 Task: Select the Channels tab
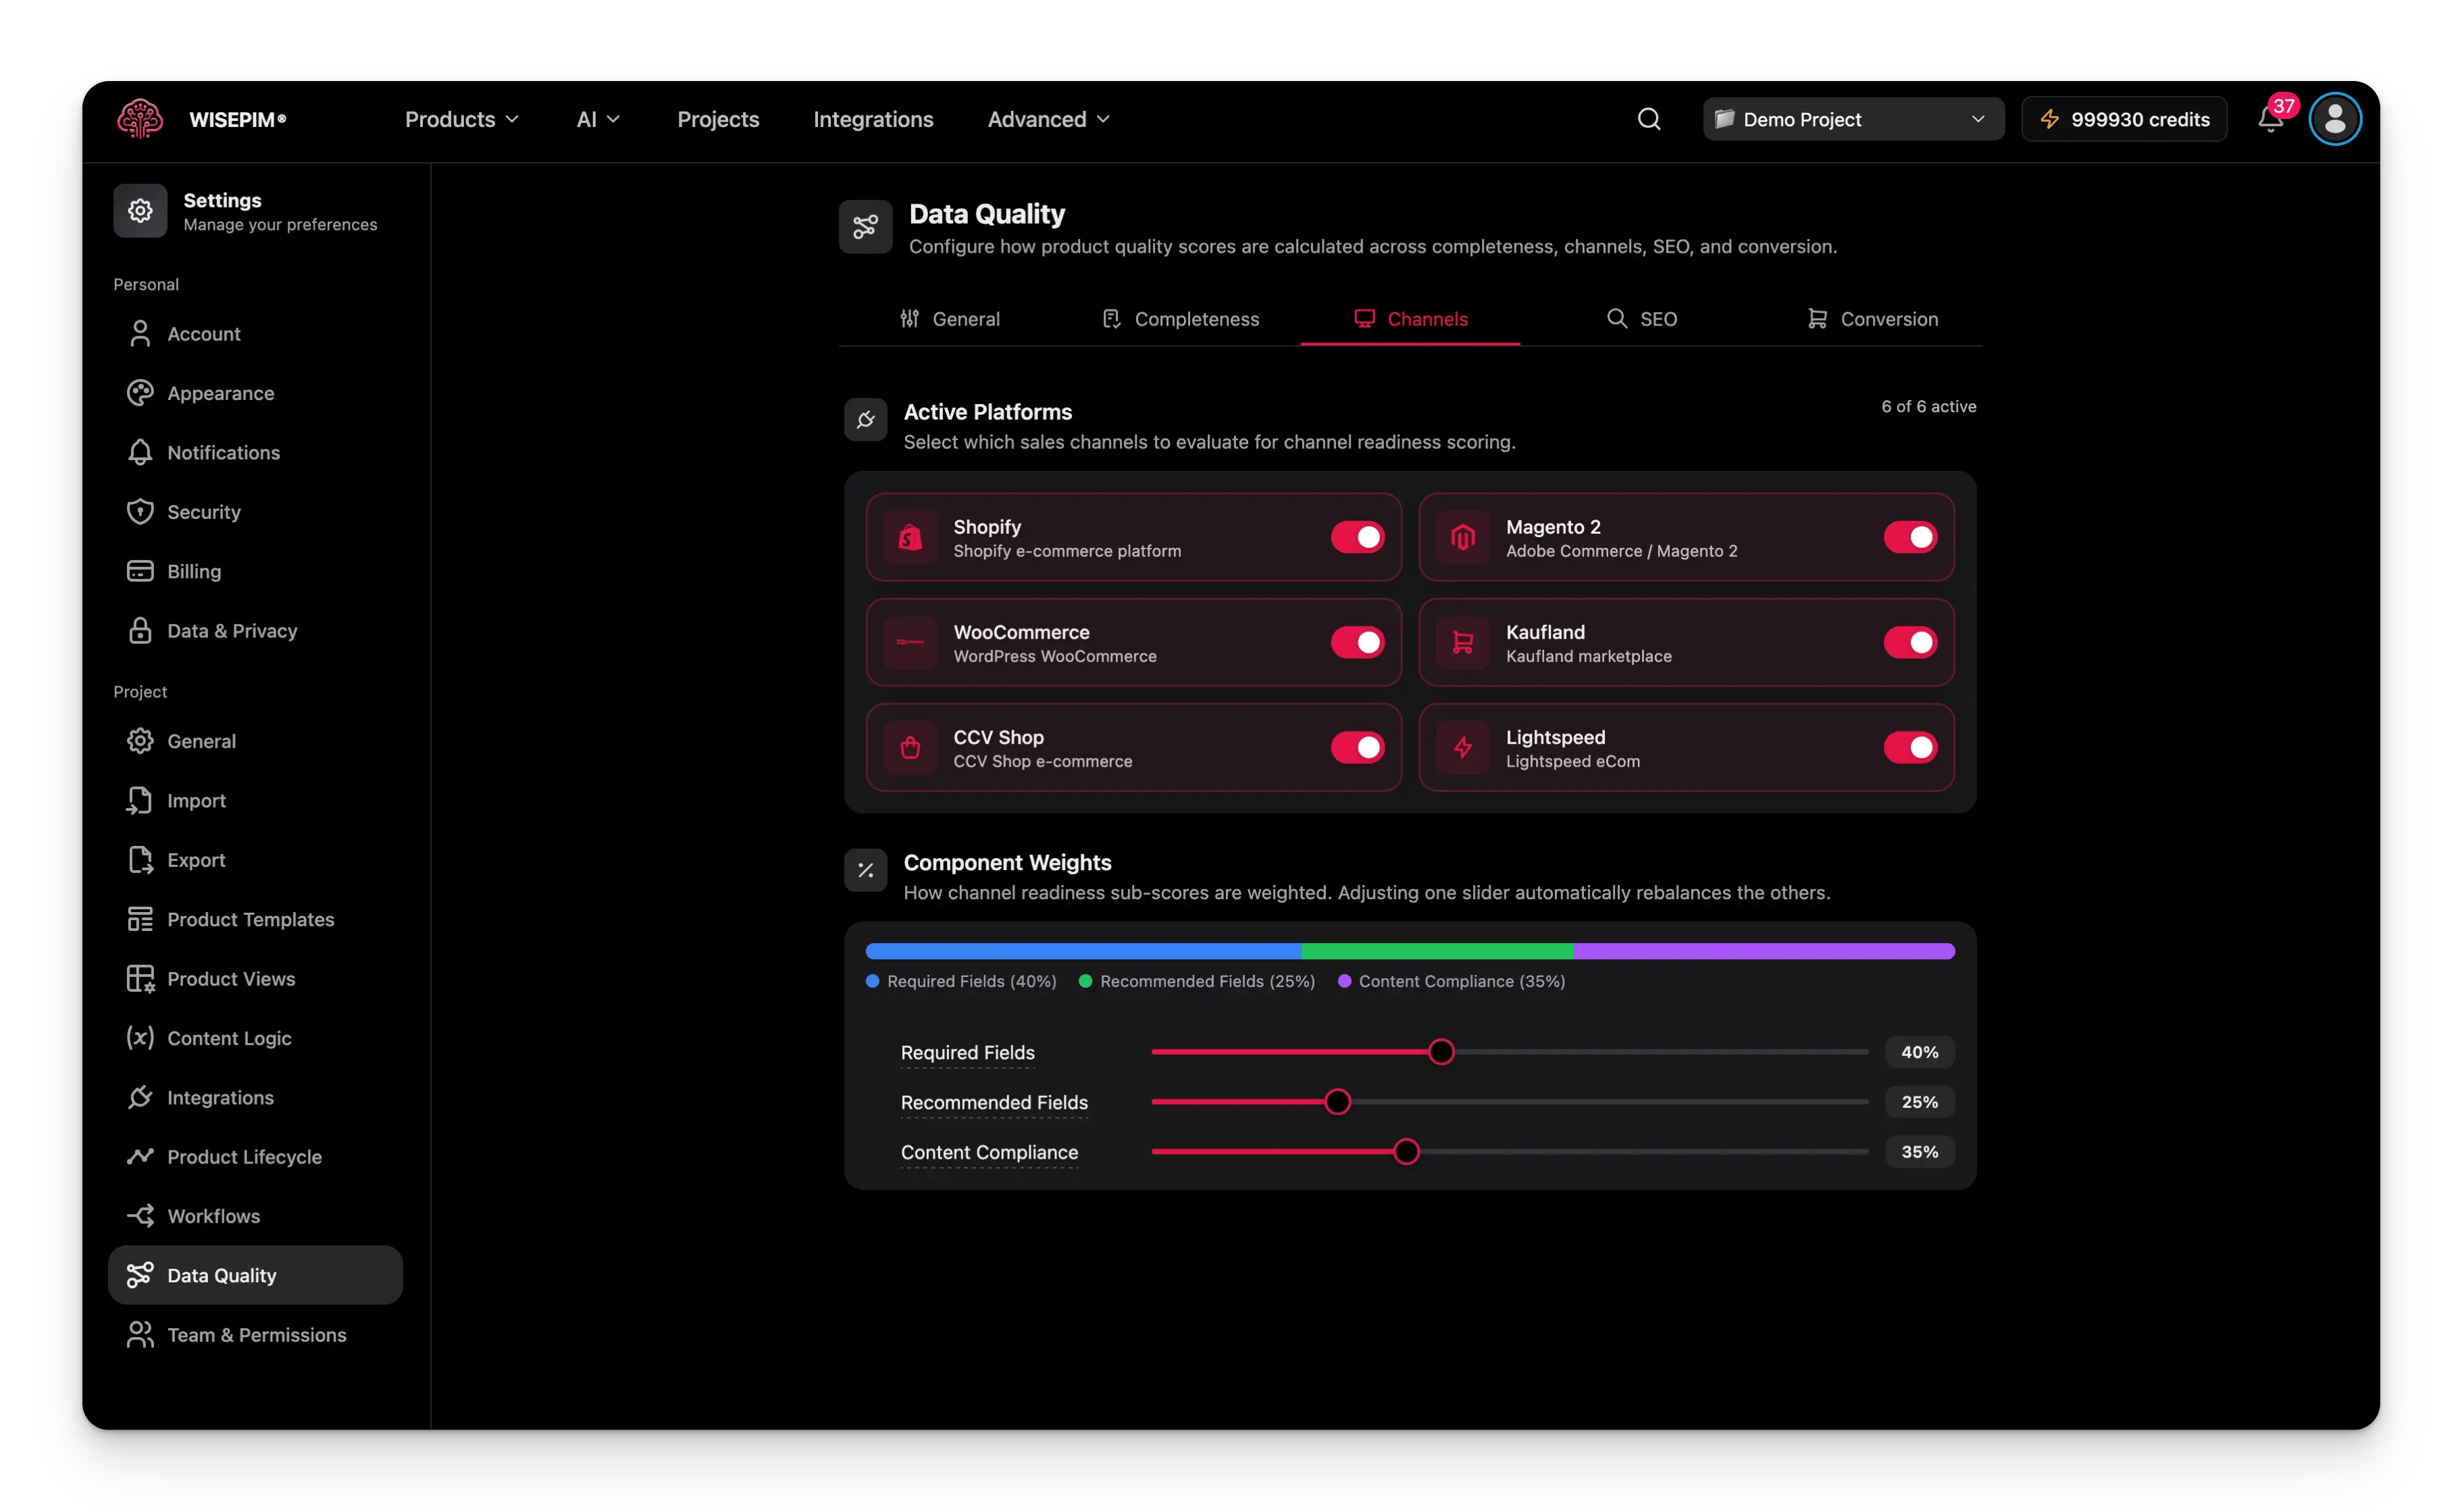1410,319
